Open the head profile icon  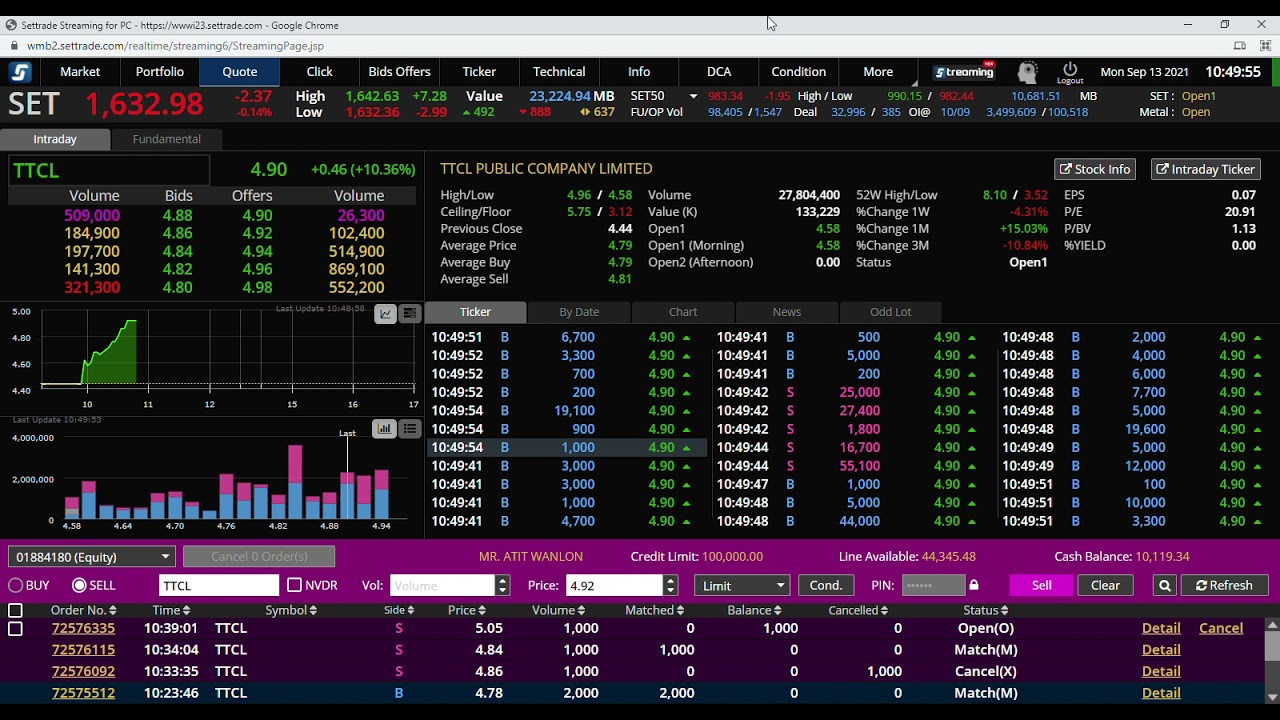1027,72
